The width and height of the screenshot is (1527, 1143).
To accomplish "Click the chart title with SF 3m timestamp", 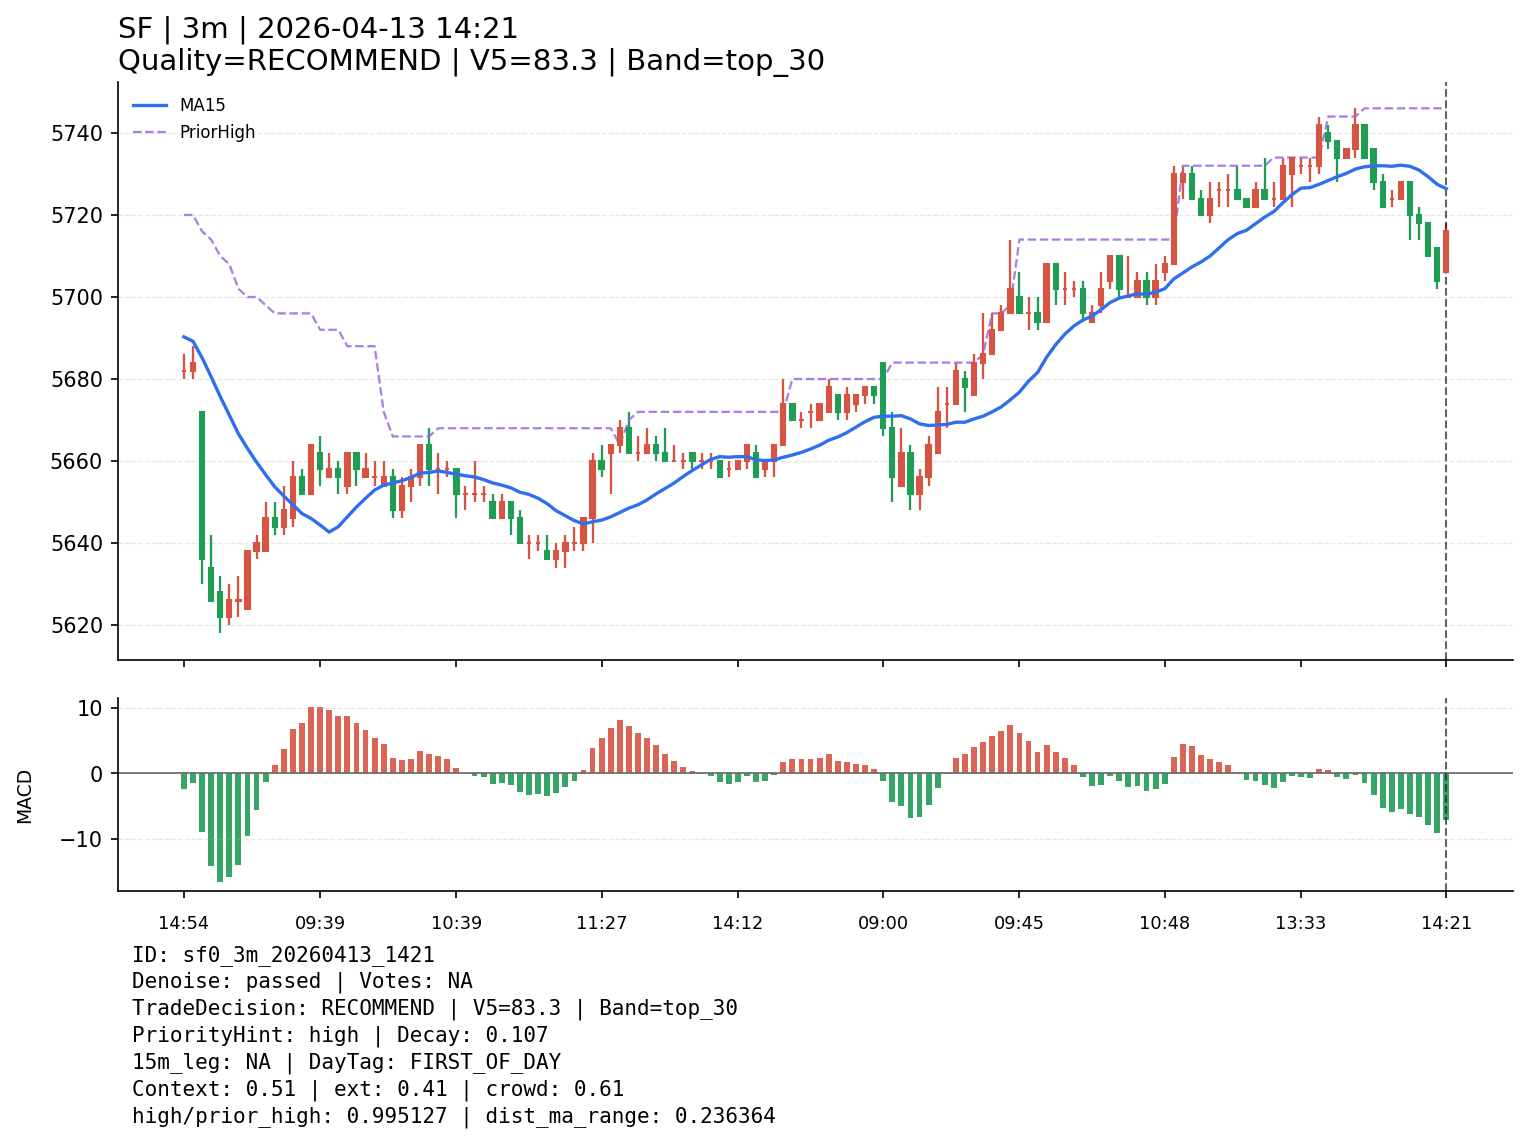I will [318, 29].
